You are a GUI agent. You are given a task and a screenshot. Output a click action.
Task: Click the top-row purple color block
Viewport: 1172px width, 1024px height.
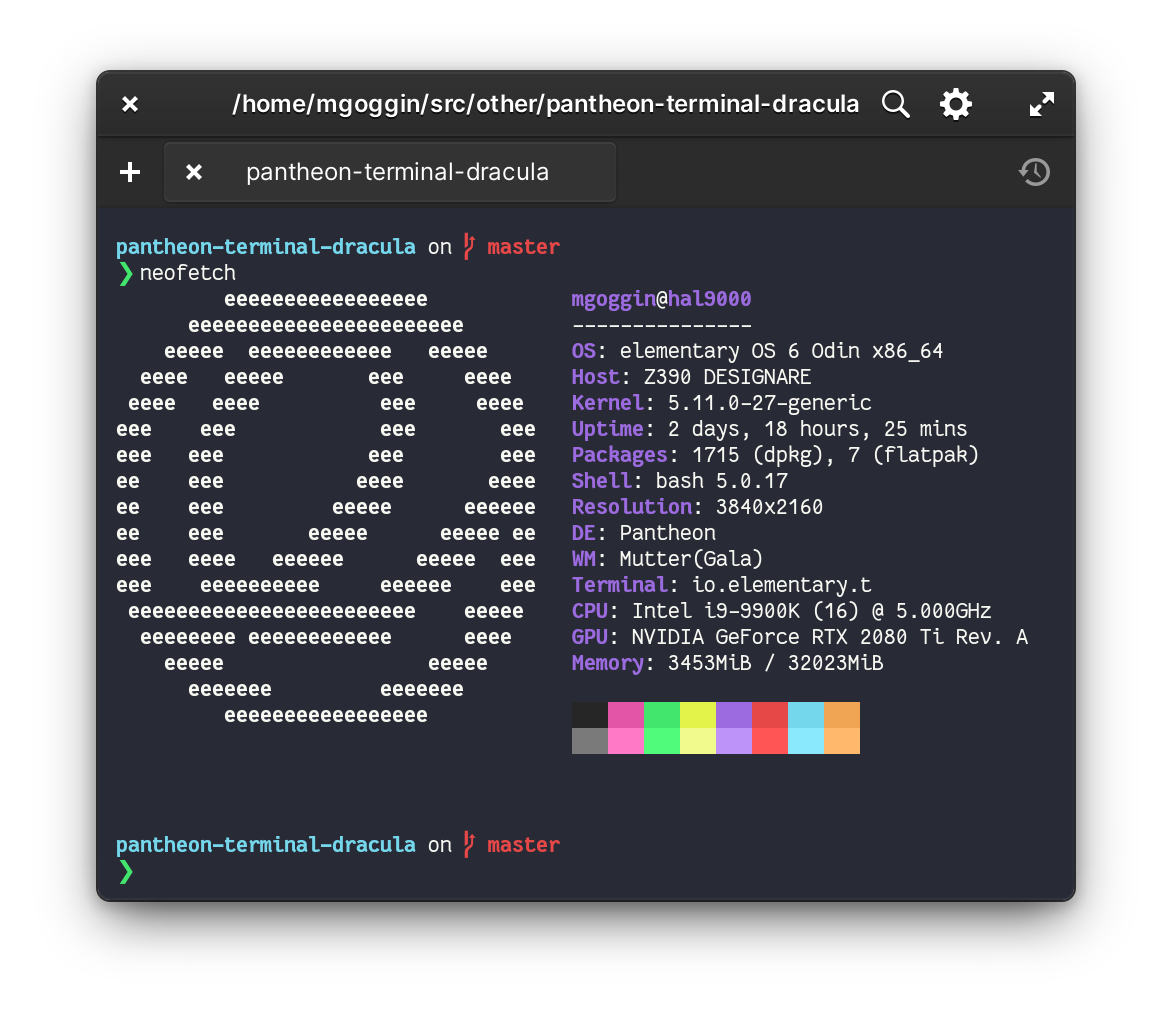734,715
